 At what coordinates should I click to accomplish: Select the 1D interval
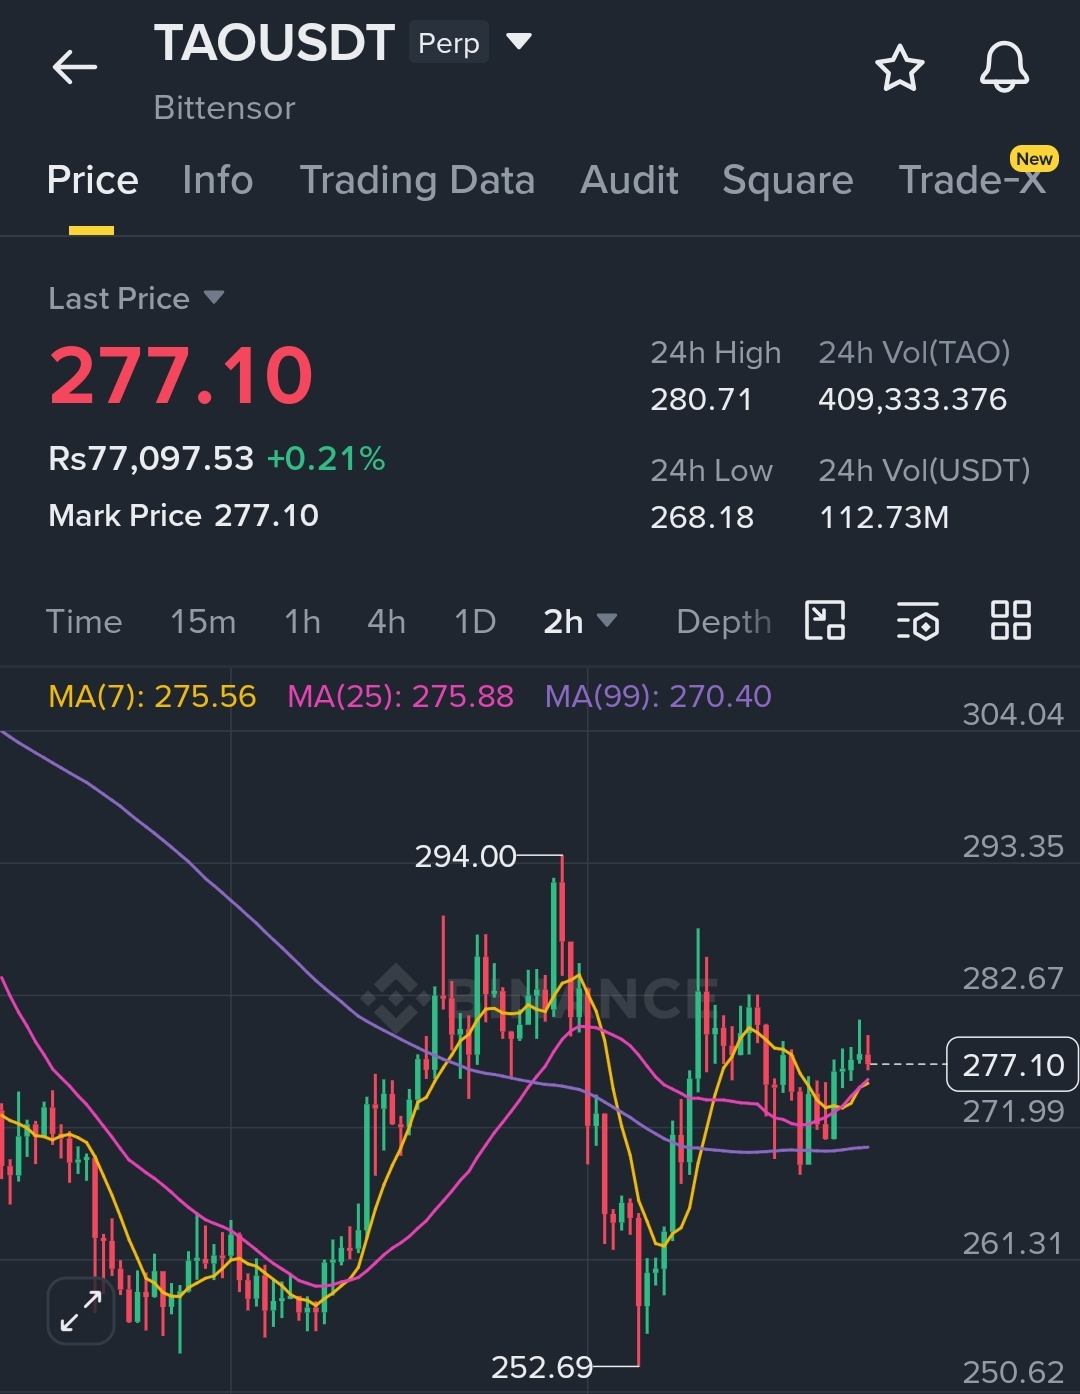(x=475, y=621)
